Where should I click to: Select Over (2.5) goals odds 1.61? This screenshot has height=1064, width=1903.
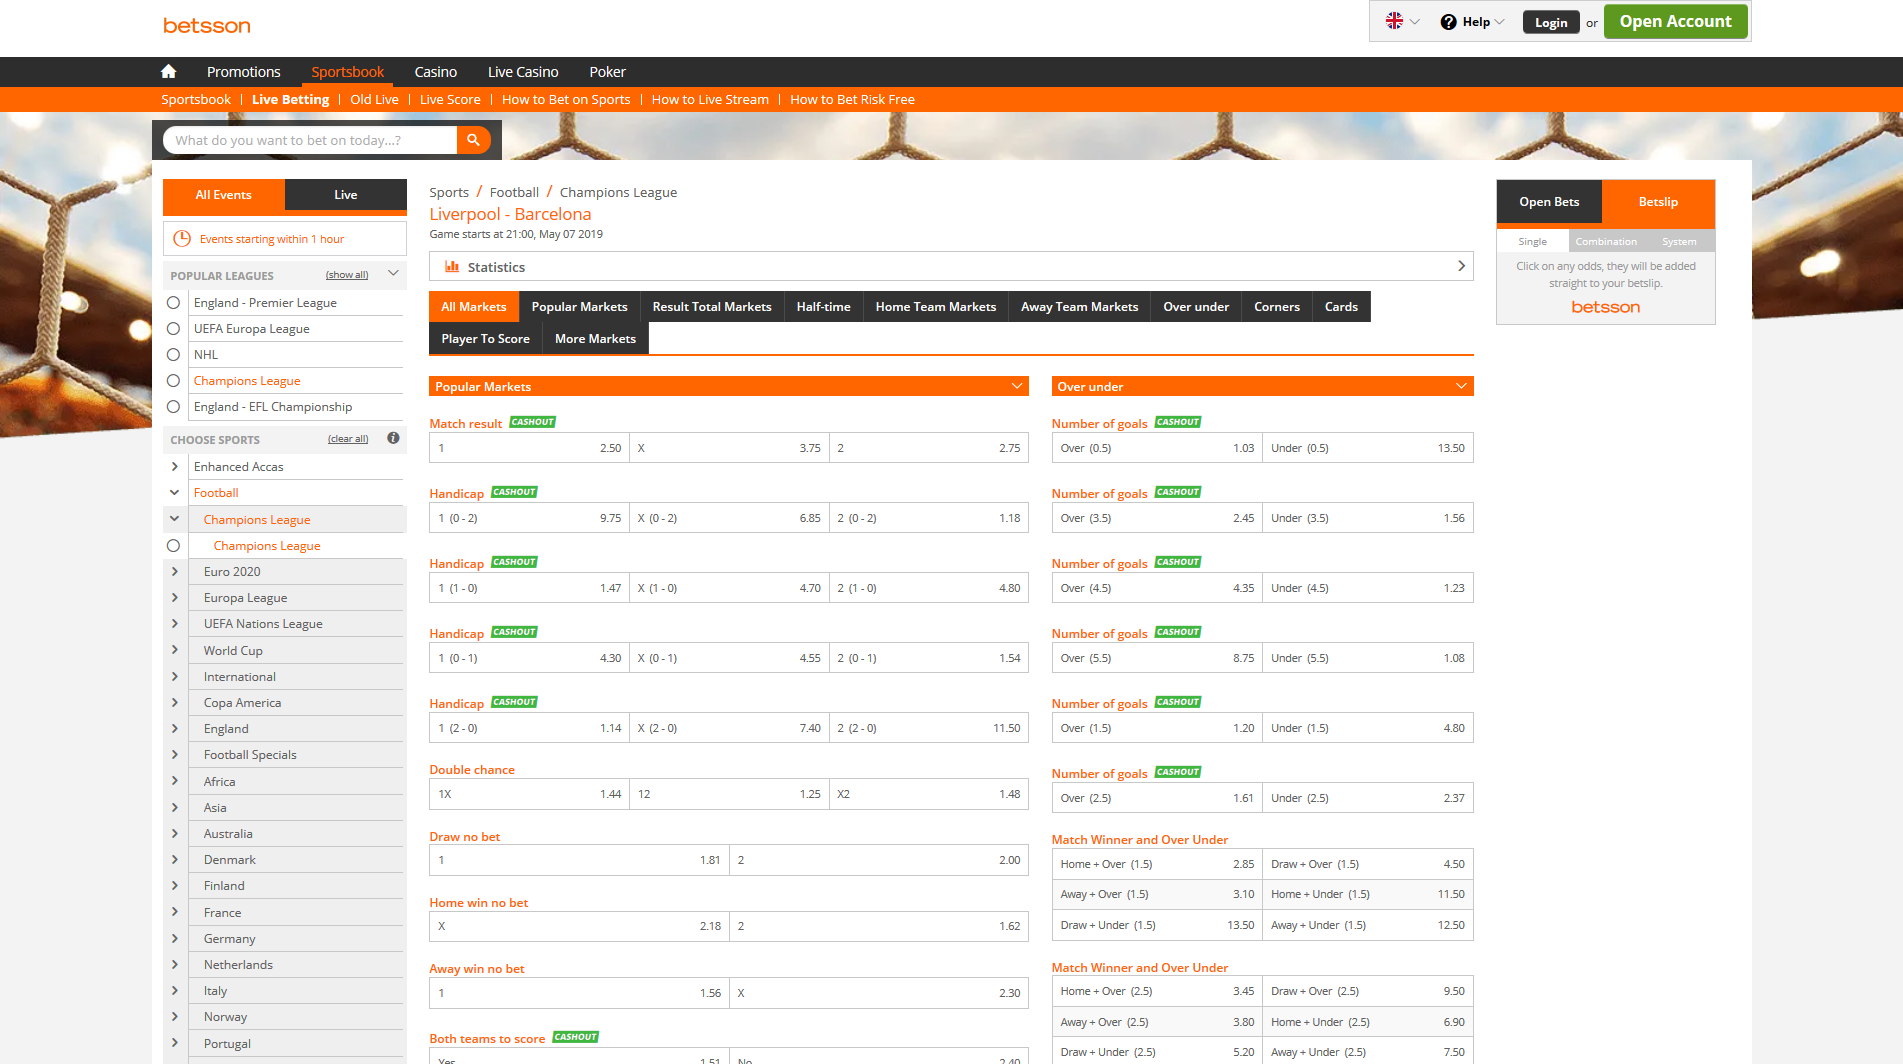pos(1157,798)
